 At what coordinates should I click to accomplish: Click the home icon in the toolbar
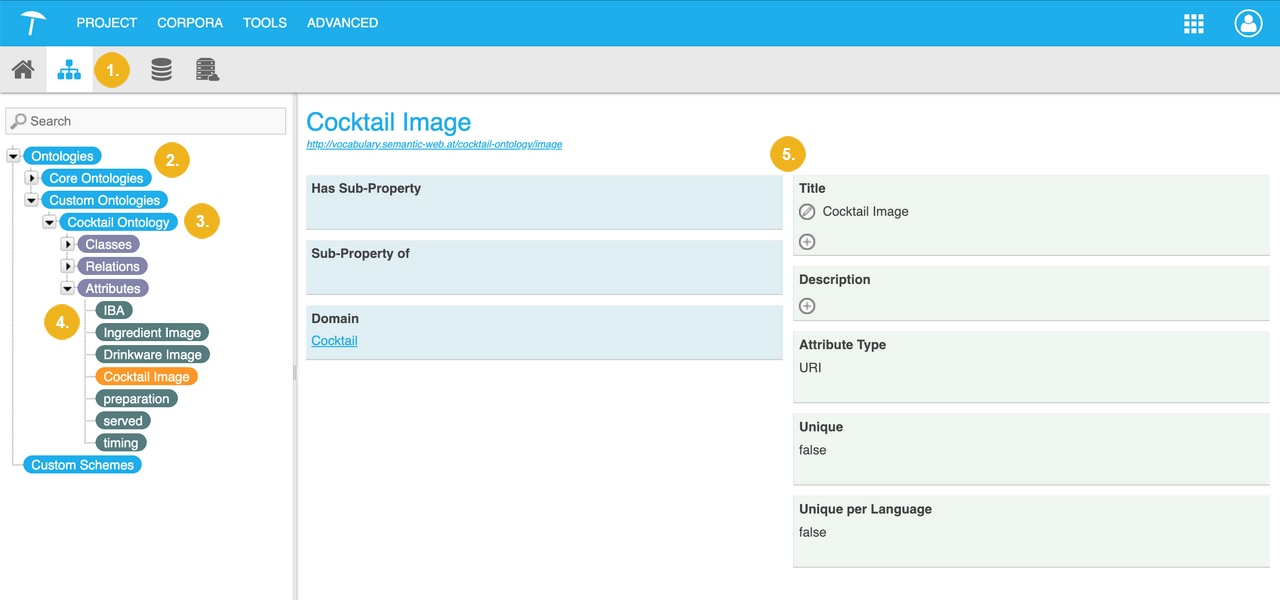pos(23,70)
